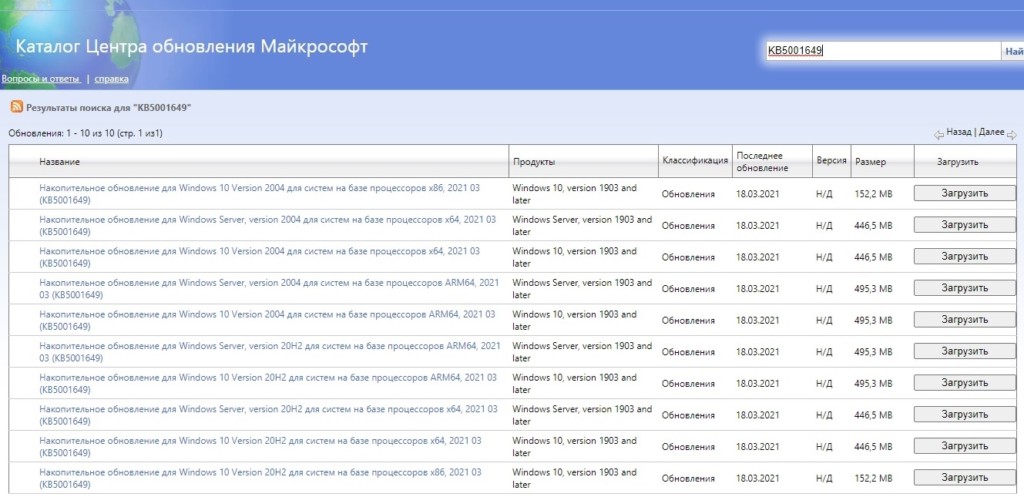Click Загрузить for Windows Server 2004 x64 update
The image size is (1024, 497).
point(965,225)
